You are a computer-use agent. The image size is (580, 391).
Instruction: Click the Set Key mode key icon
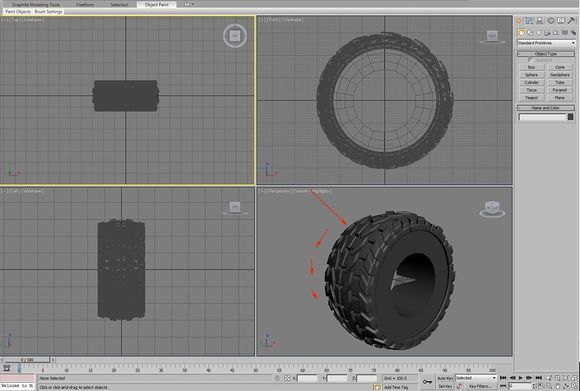click(x=428, y=381)
